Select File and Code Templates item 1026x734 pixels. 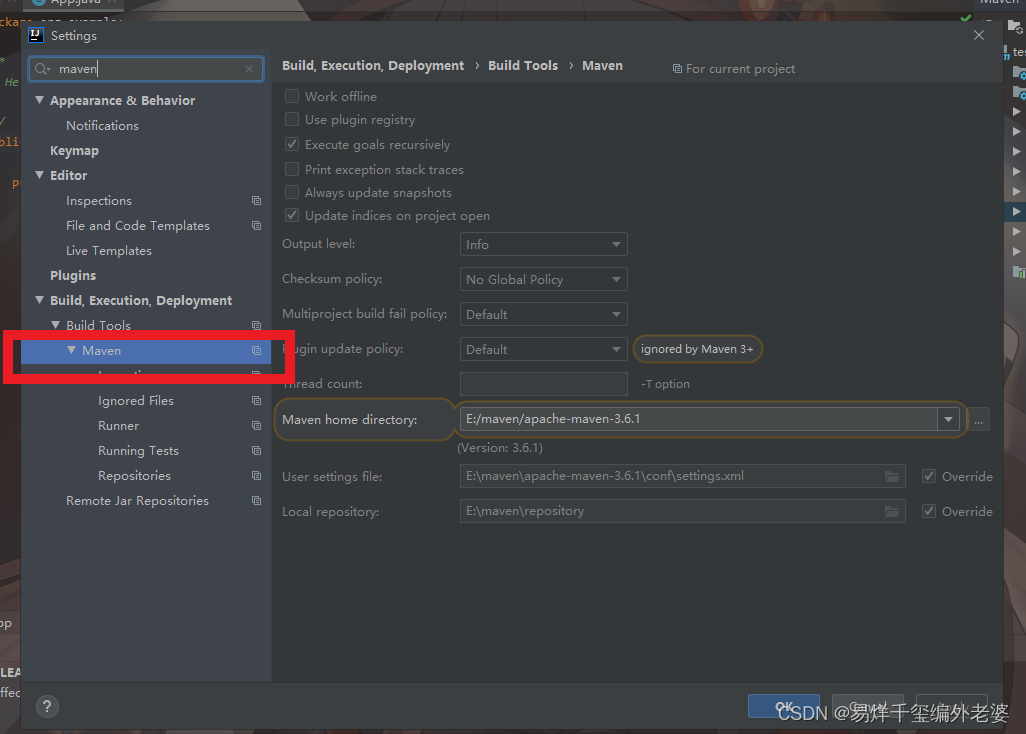pos(138,226)
